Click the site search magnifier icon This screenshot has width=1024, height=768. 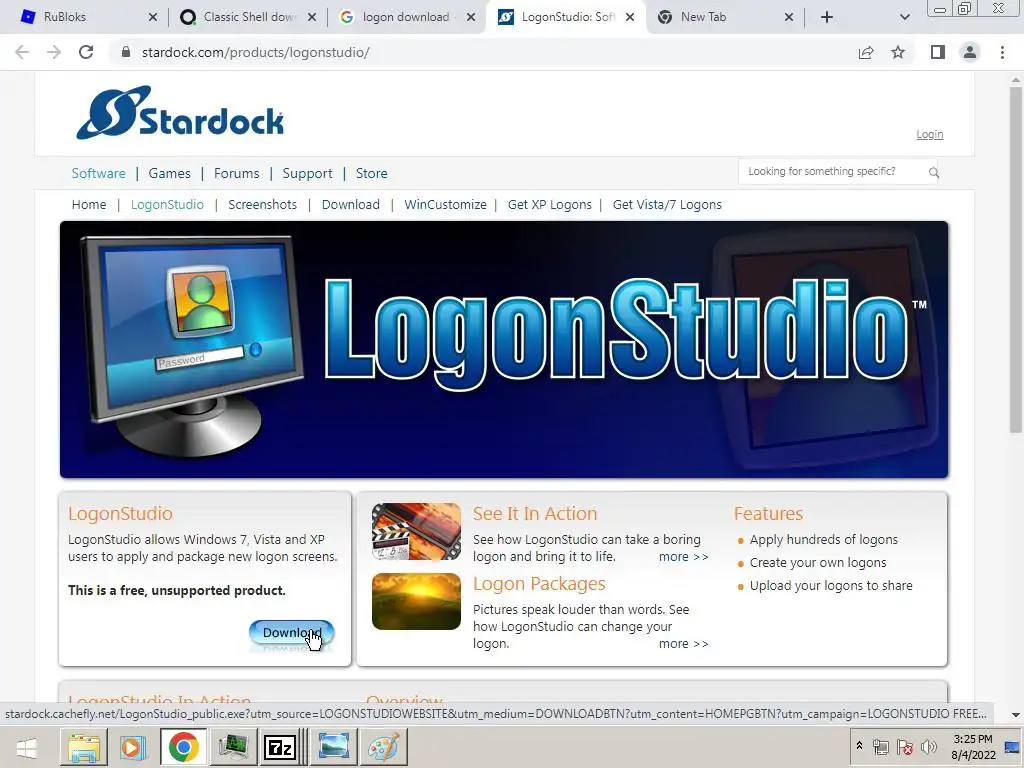pyautogui.click(x=934, y=172)
